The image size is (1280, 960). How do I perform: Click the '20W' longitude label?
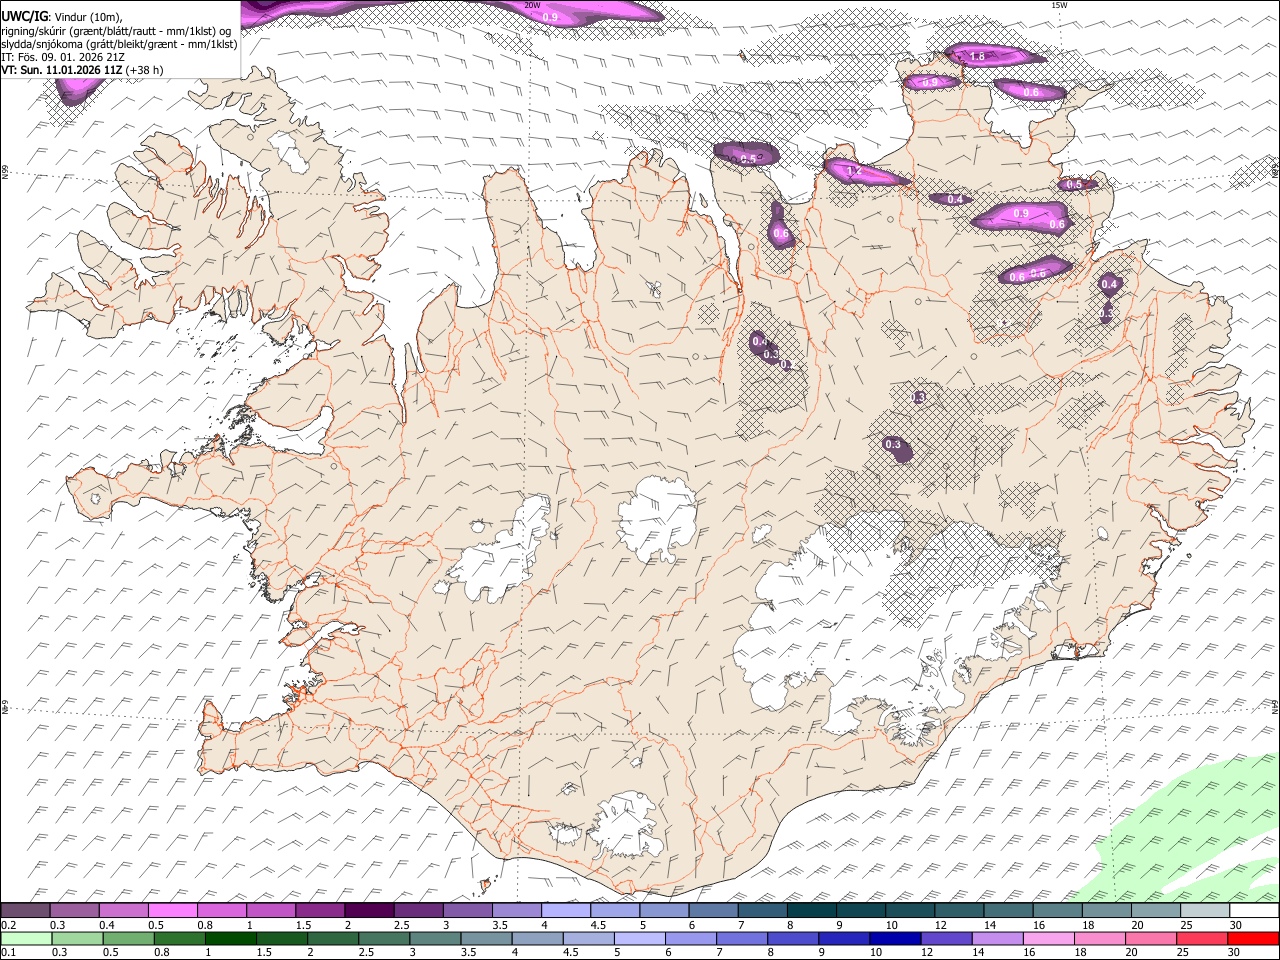(532, 5)
